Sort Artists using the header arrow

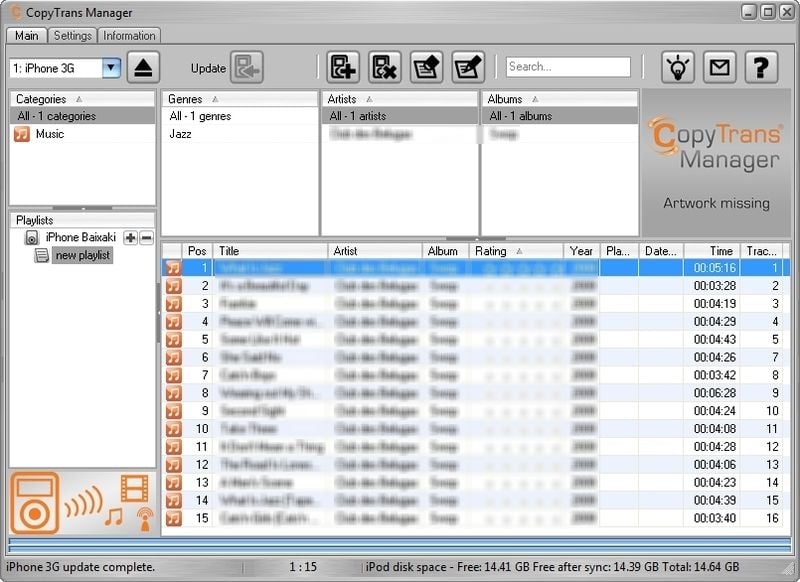[369, 99]
